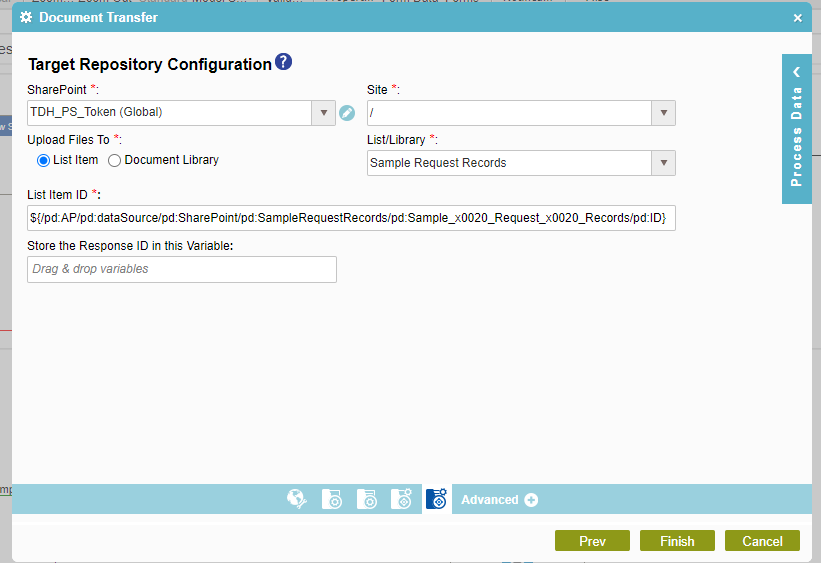
Task: Select the highlighted target repository step icon
Action: click(436, 500)
